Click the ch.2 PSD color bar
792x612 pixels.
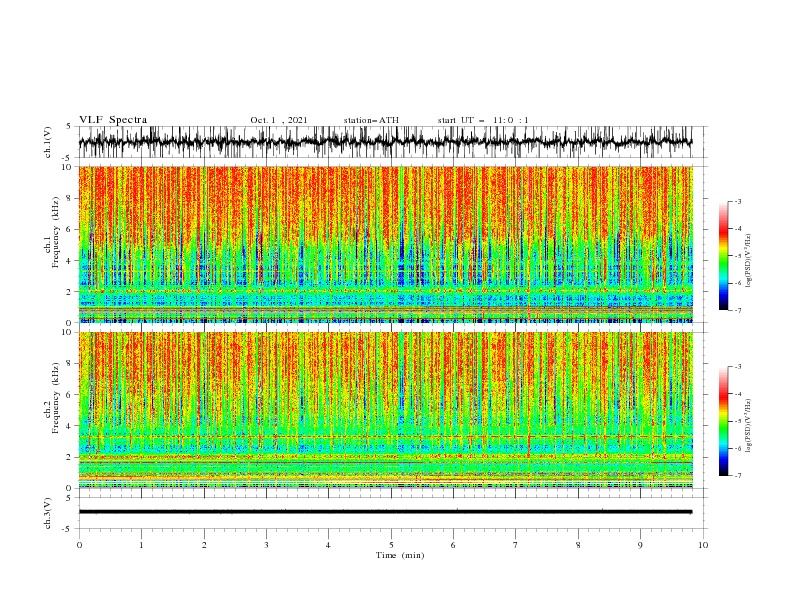tap(723, 421)
